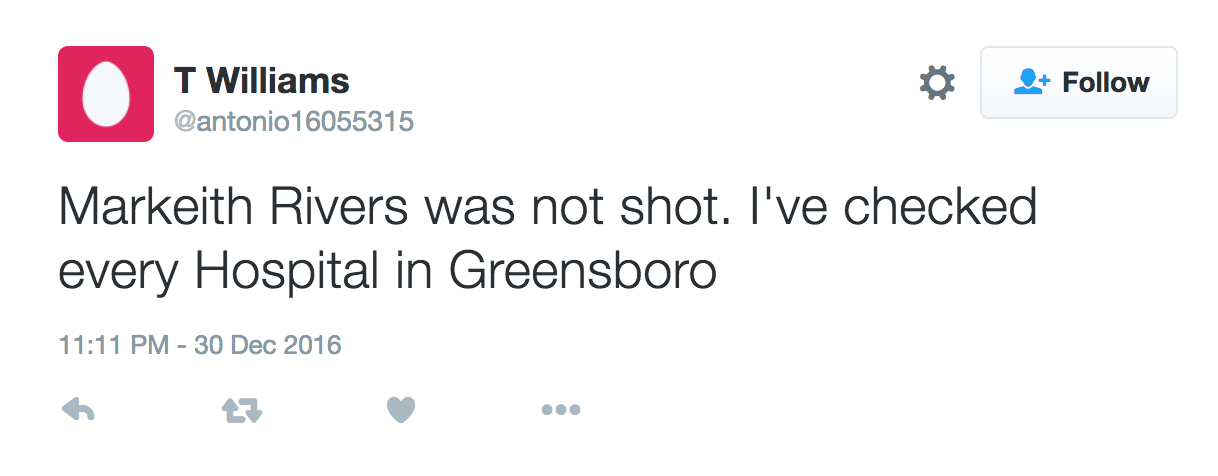This screenshot has height=476, width=1218.
Task: Click the "30 Dec 2016" date text
Action: [267, 346]
